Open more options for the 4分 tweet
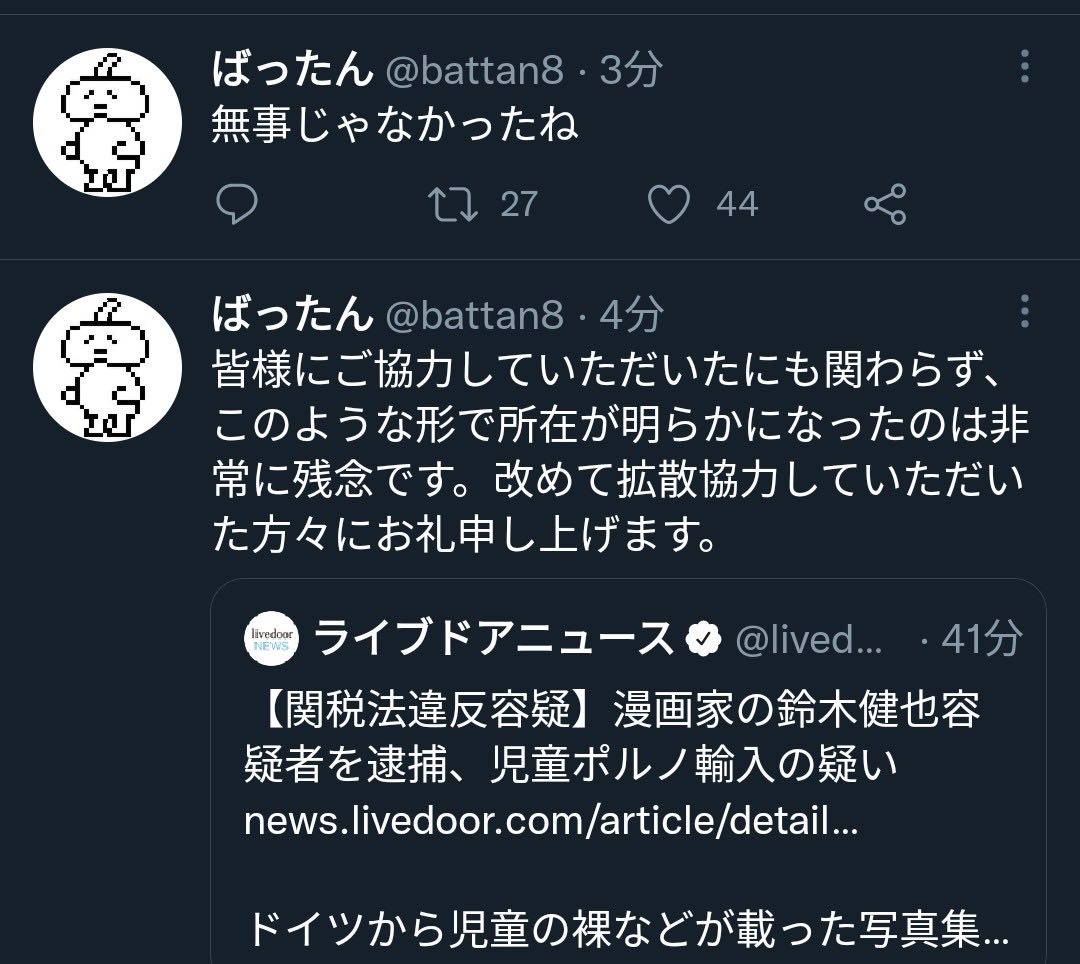1080x964 pixels. [1025, 311]
